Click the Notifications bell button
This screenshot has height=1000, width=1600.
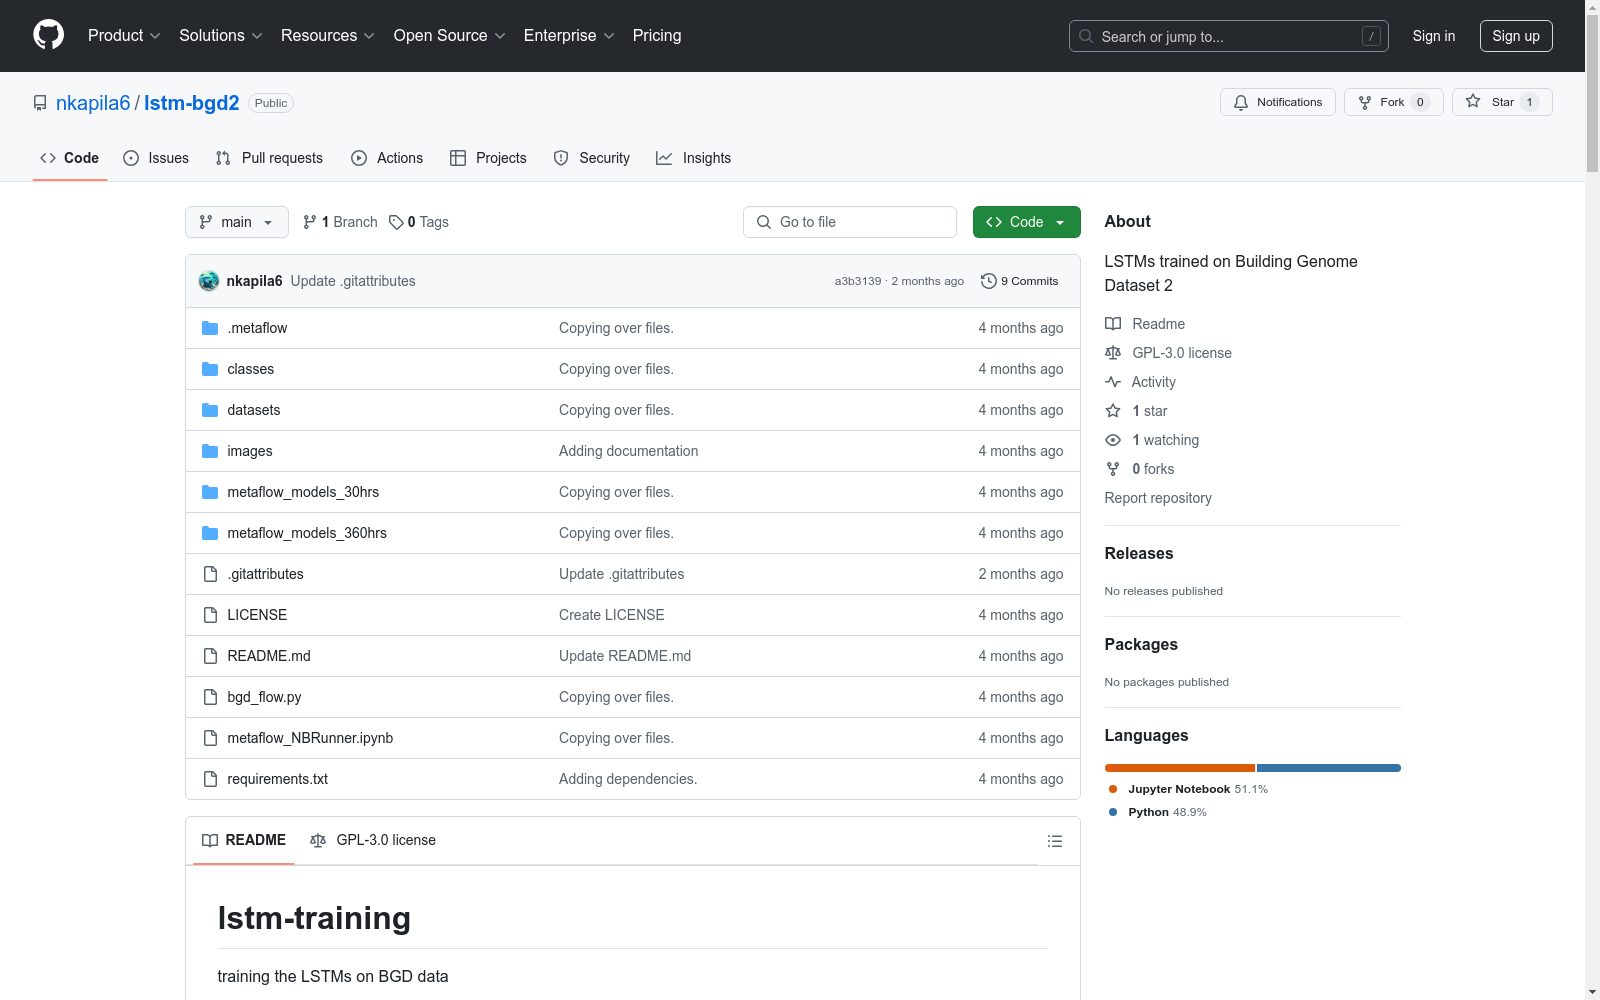tap(1277, 102)
